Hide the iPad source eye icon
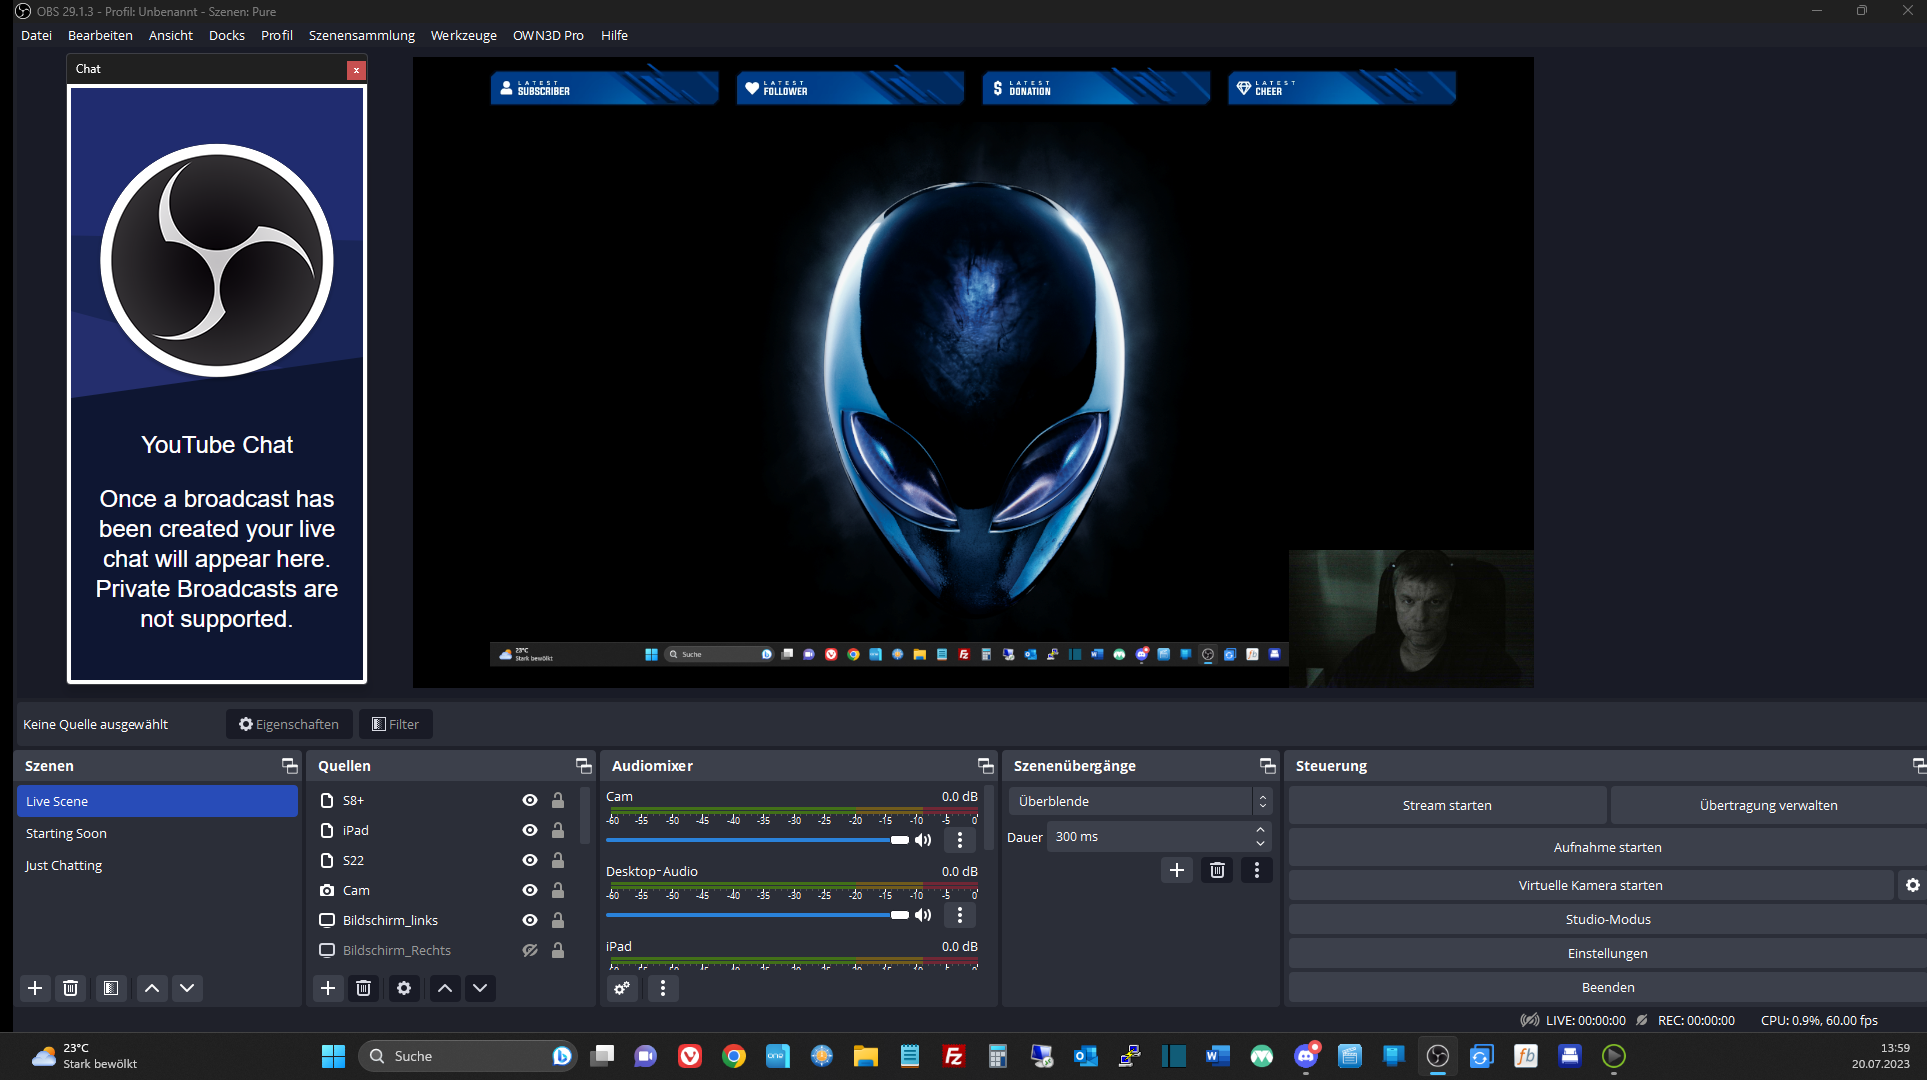The image size is (1927, 1080). pyautogui.click(x=530, y=830)
